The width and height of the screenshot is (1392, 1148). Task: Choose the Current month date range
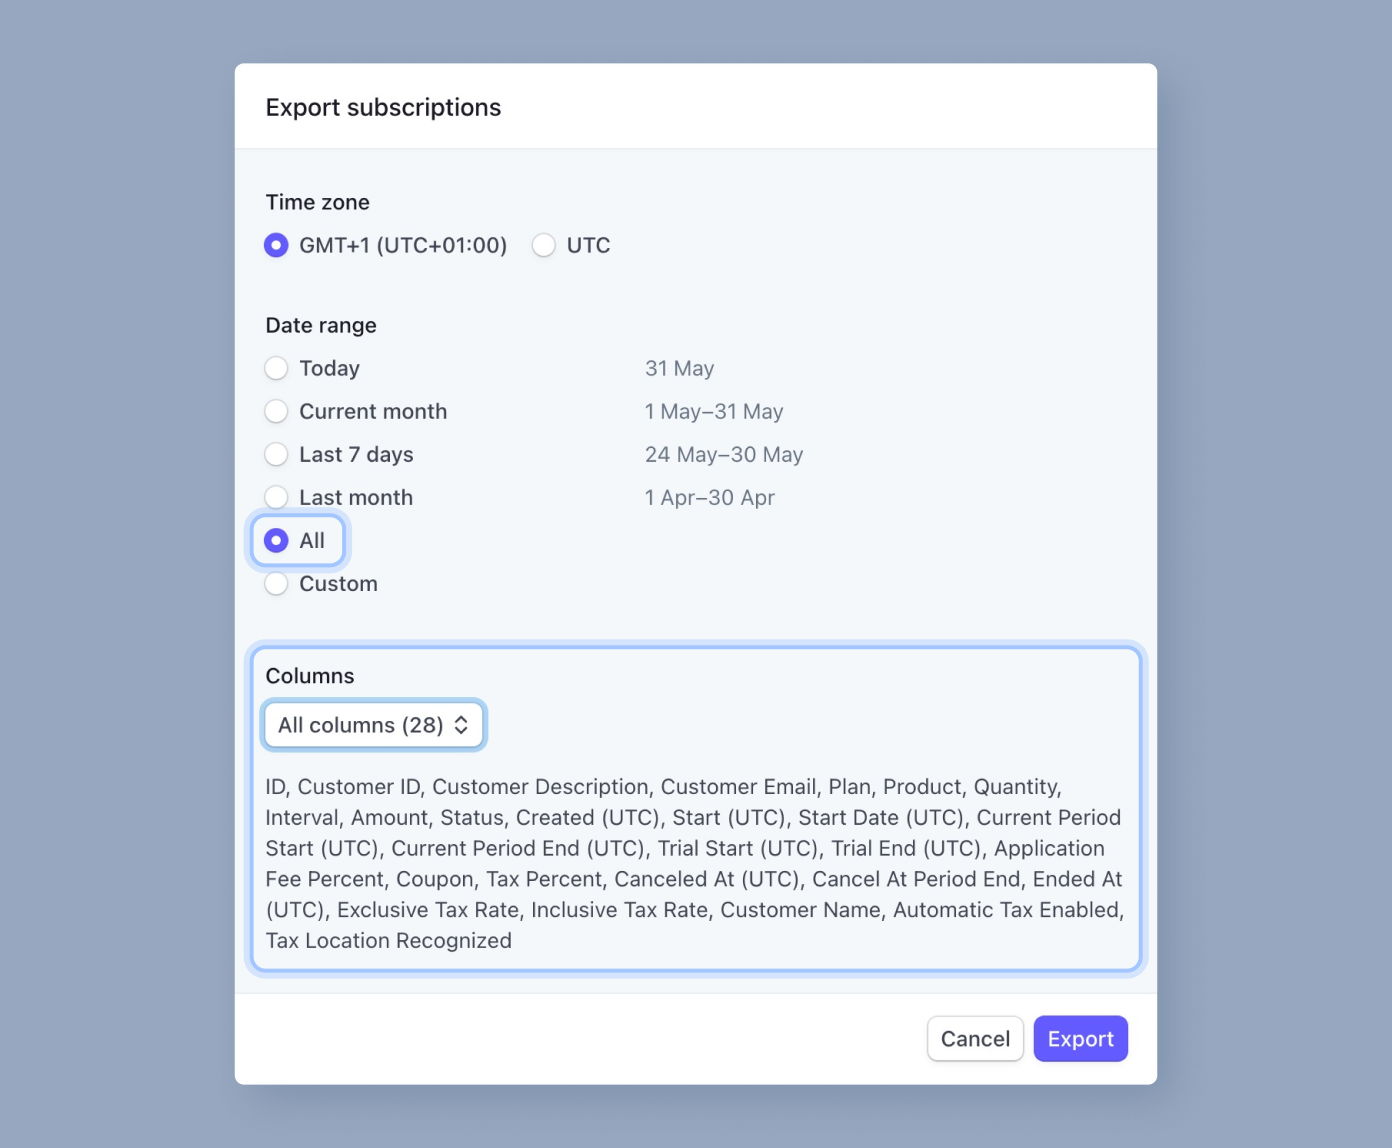(x=276, y=411)
